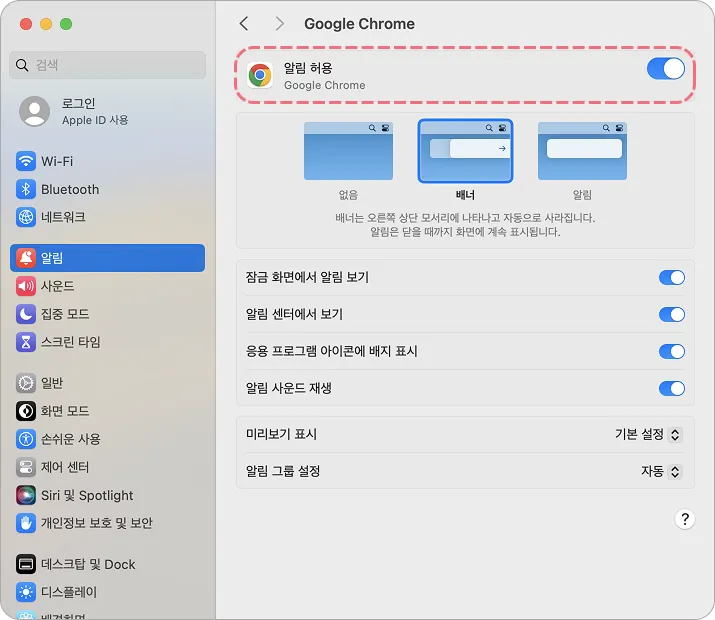Toggle 잠금 화면에서 알림 보기 switch
715x620 pixels.
pos(672,277)
